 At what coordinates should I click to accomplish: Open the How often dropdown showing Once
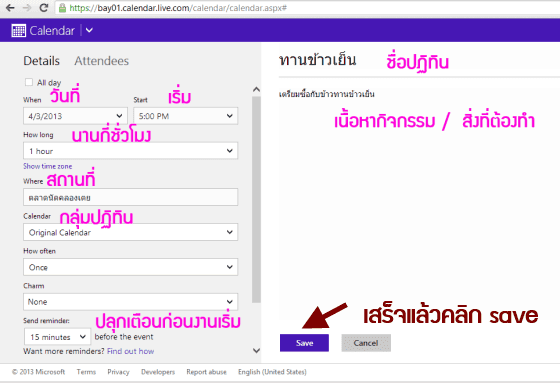click(131, 267)
